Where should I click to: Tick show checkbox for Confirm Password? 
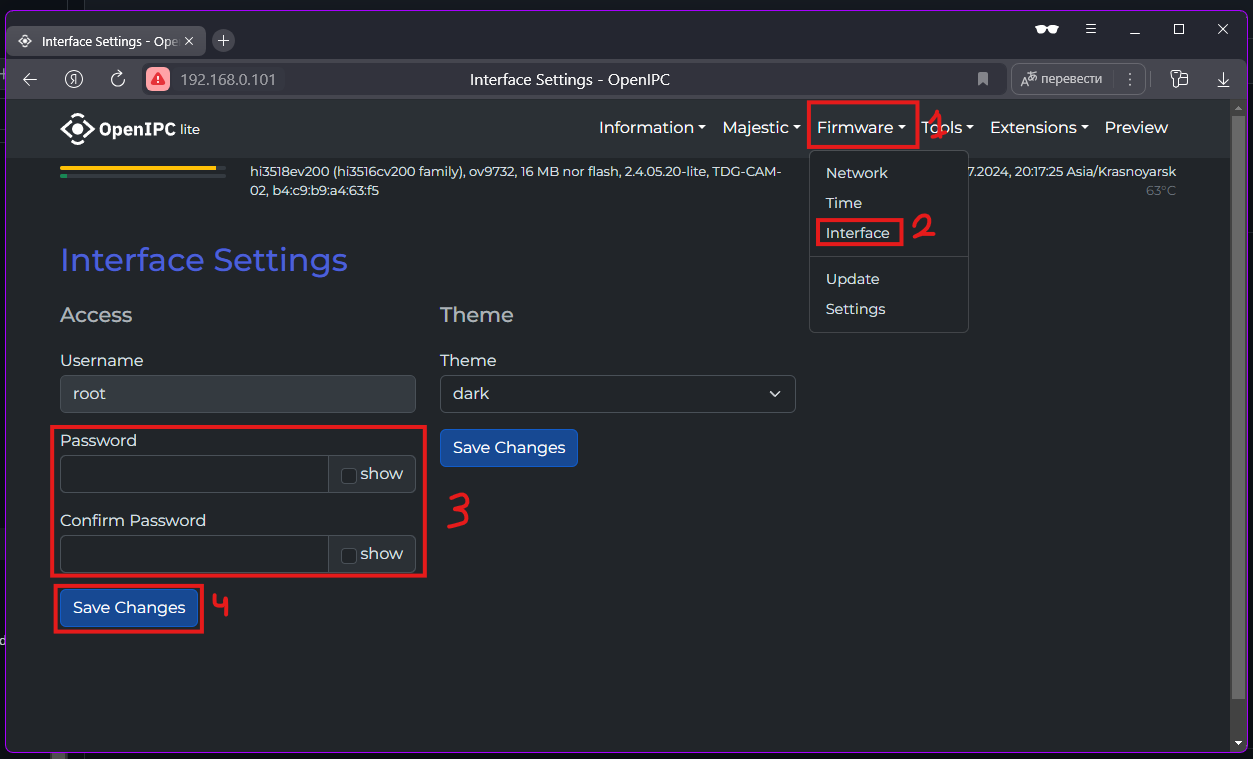(x=349, y=555)
